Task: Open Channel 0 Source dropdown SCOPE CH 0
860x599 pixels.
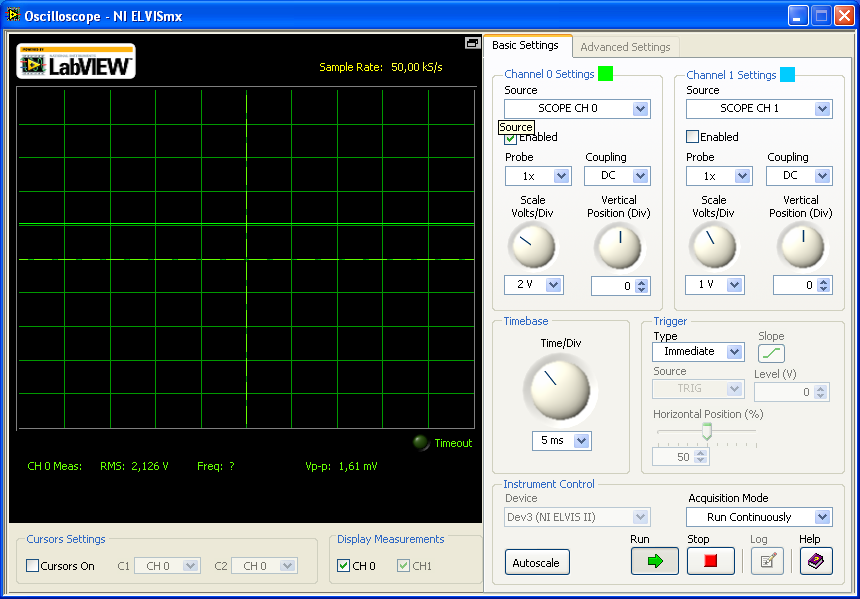Action: pos(578,109)
